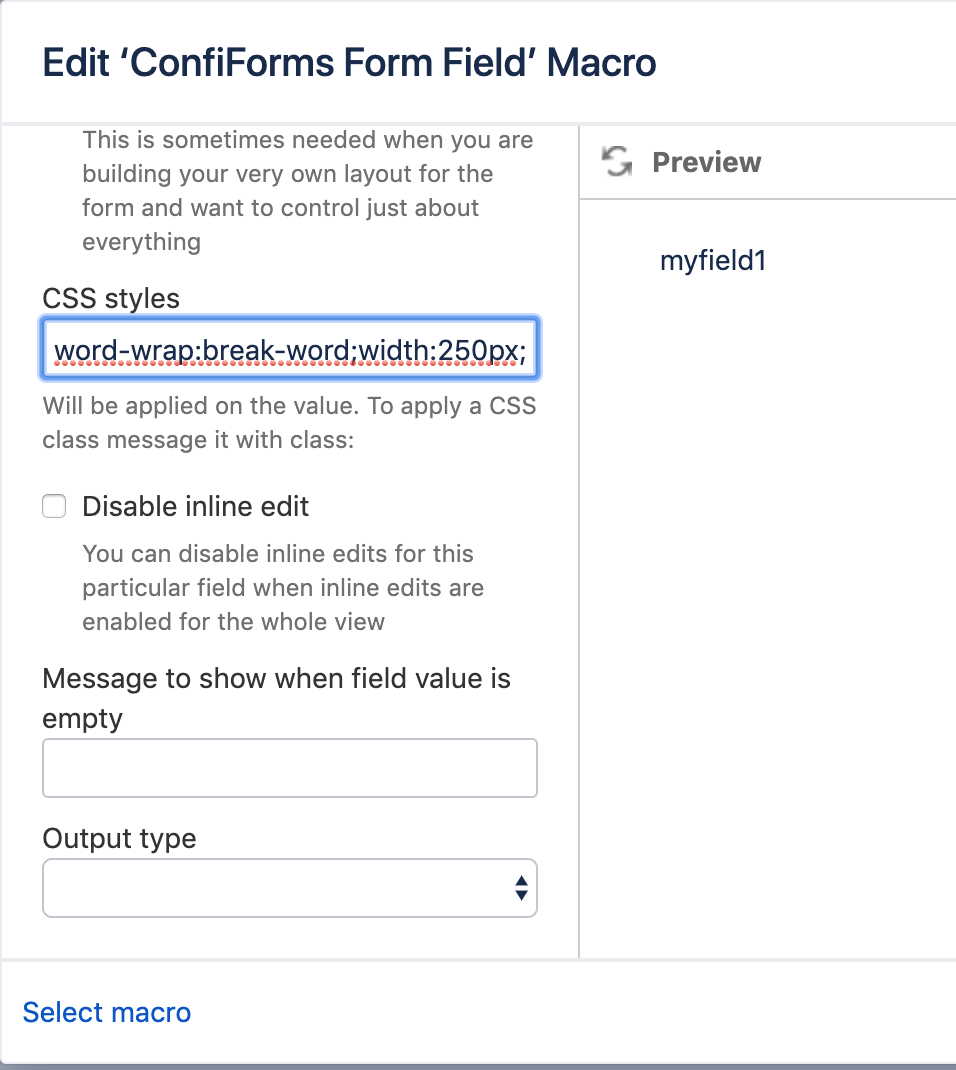Click the 'Message to show when field value is empty' label
This screenshot has height=1070, width=956.
tap(276, 698)
